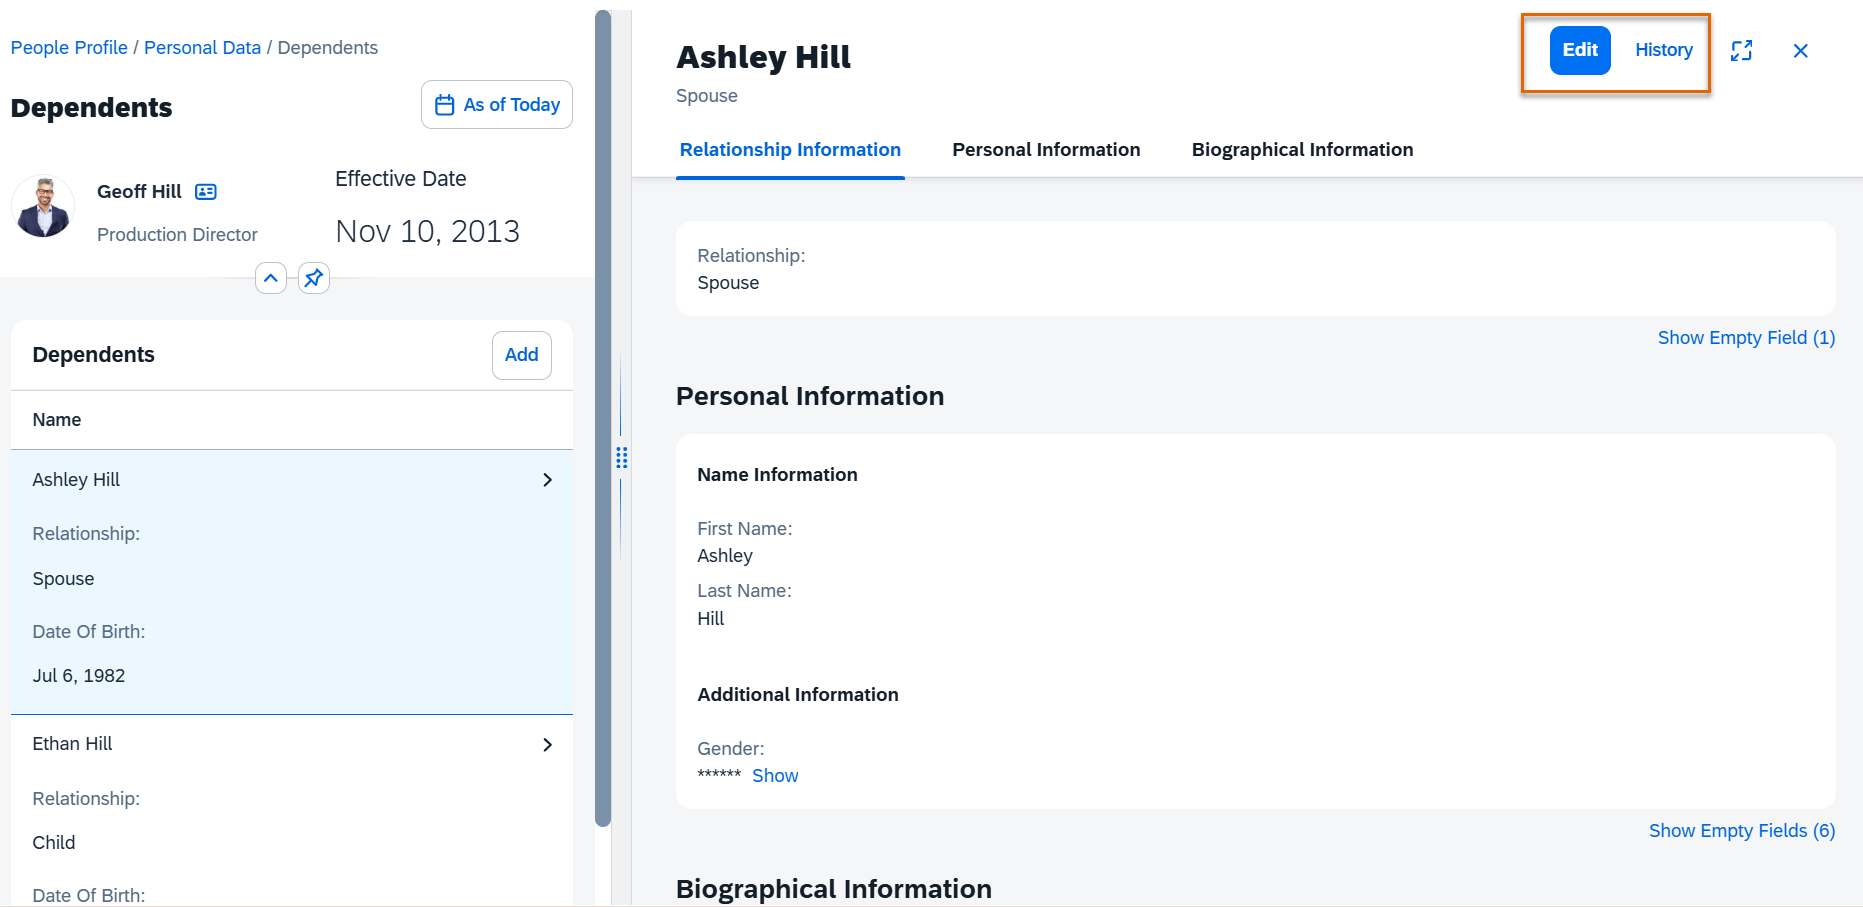This screenshot has width=1863, height=907.
Task: Show the masked Gender value
Action: point(774,776)
